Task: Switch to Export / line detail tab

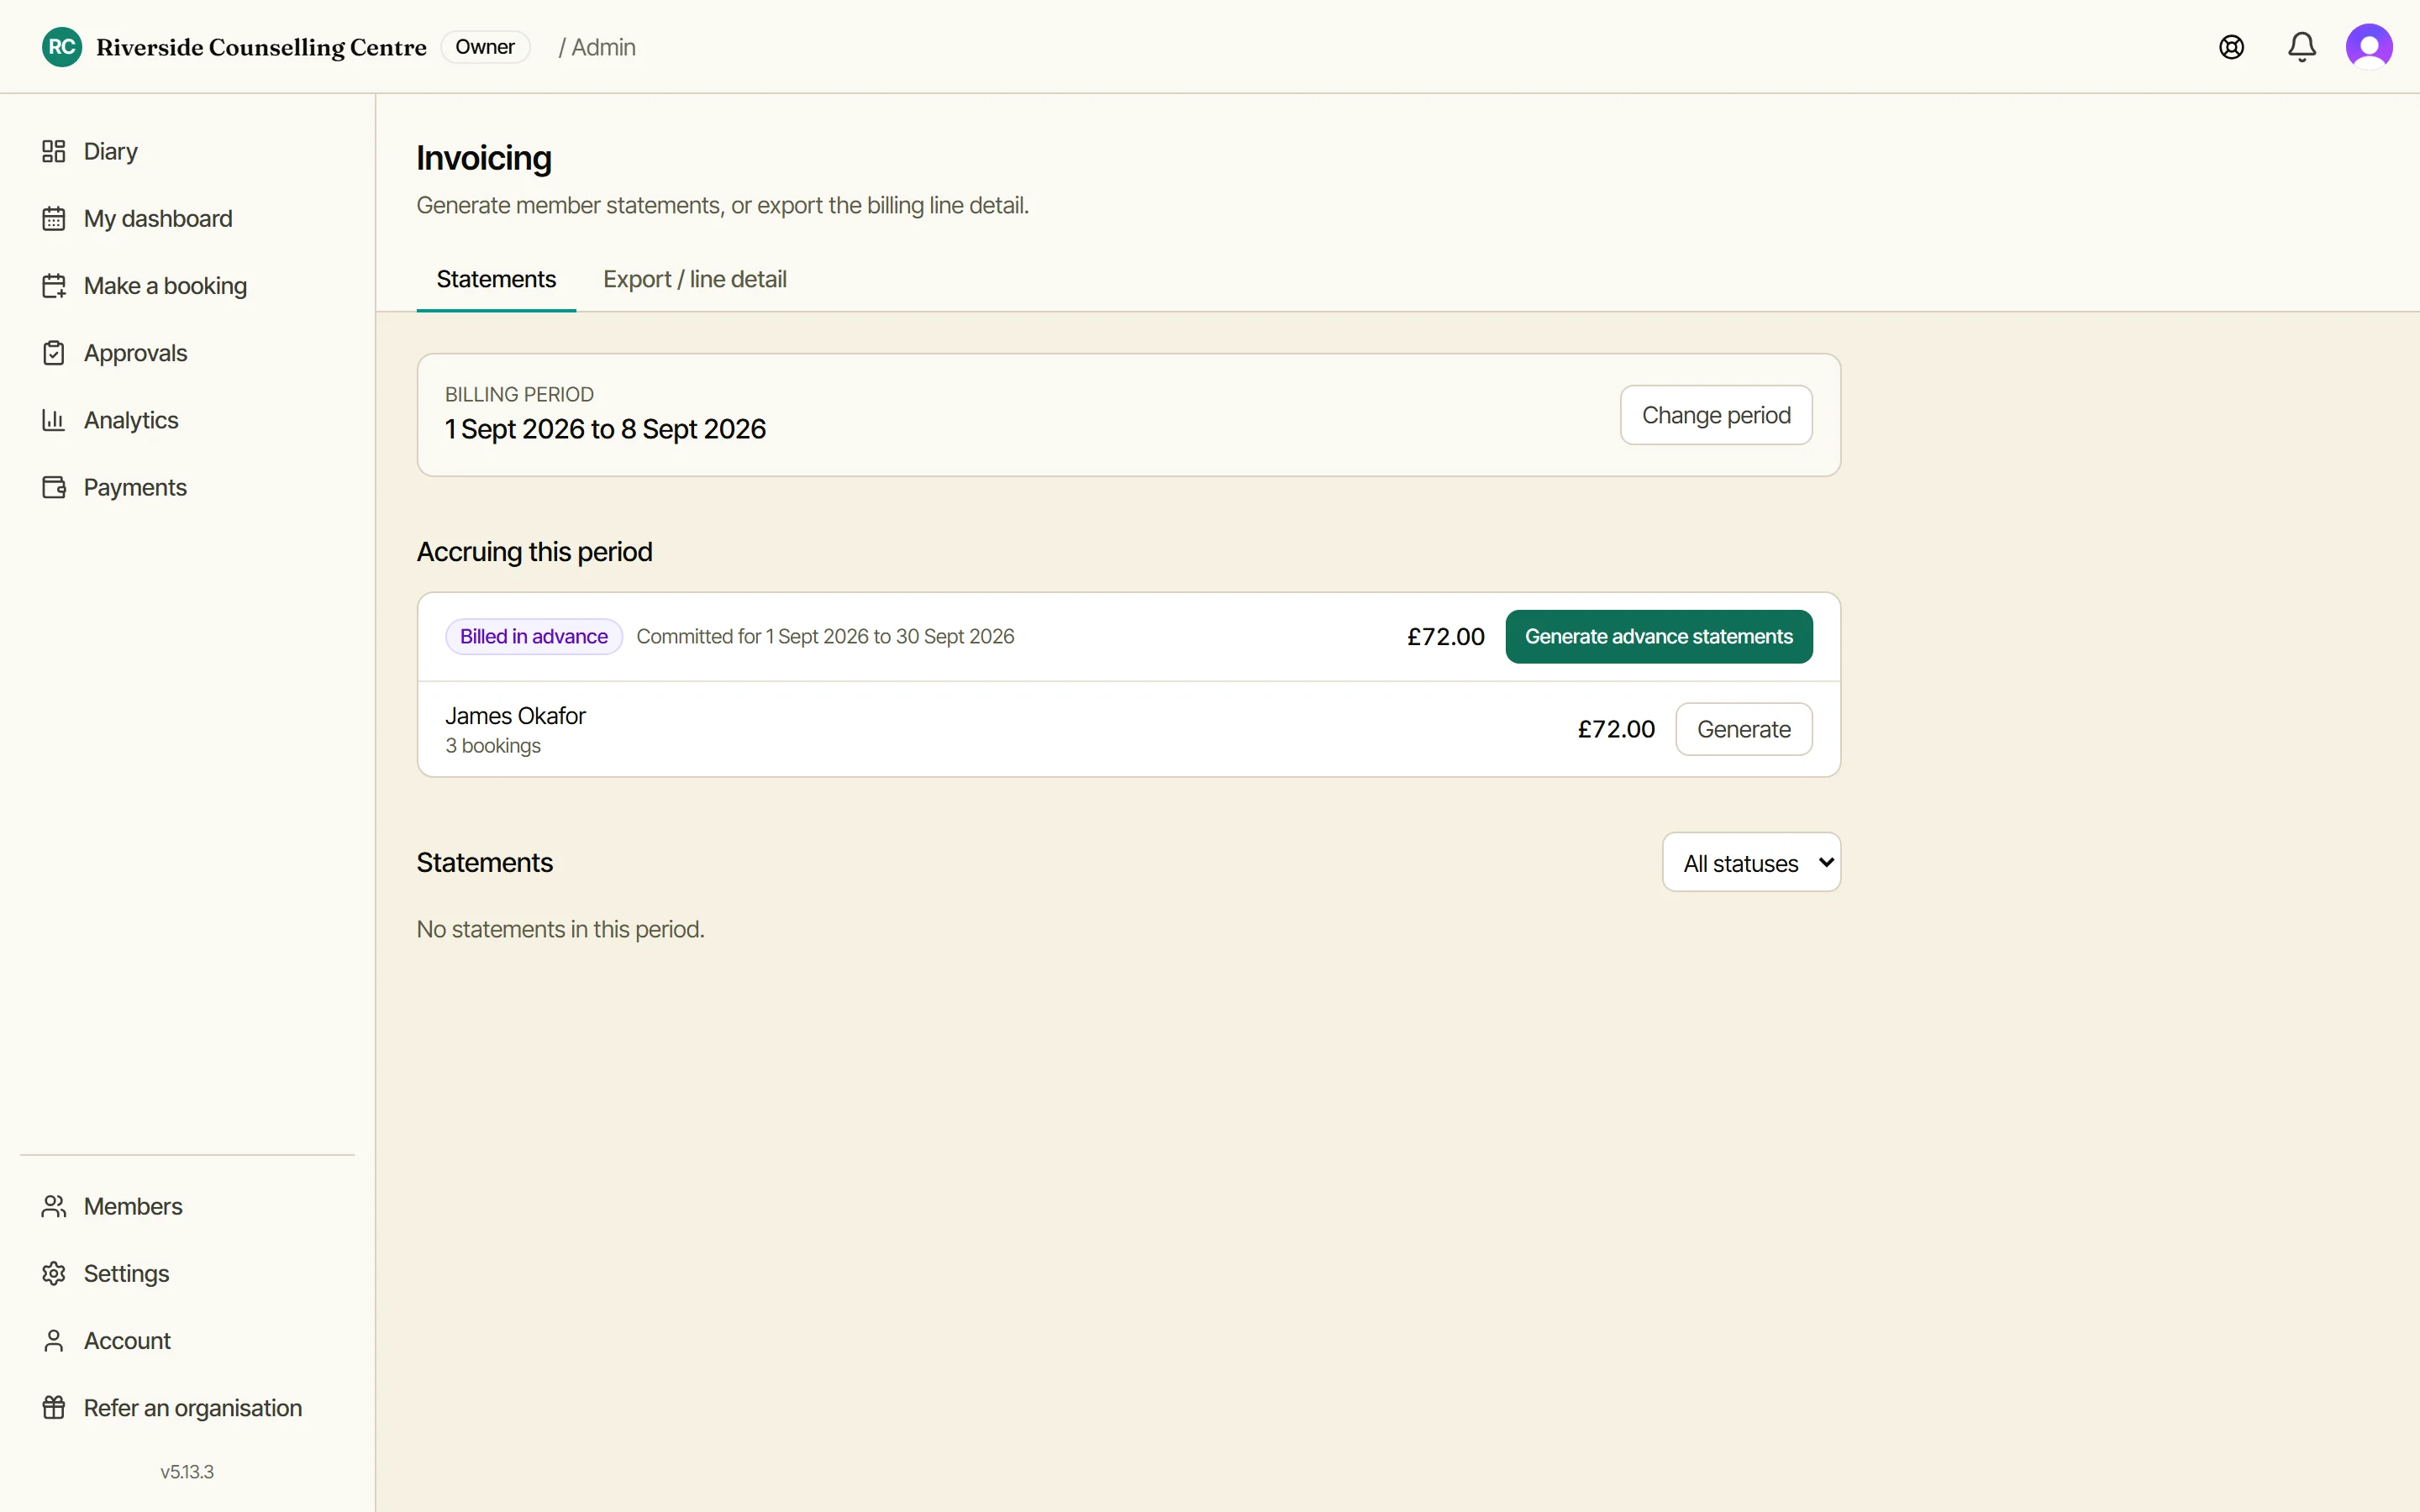Action: click(x=694, y=279)
